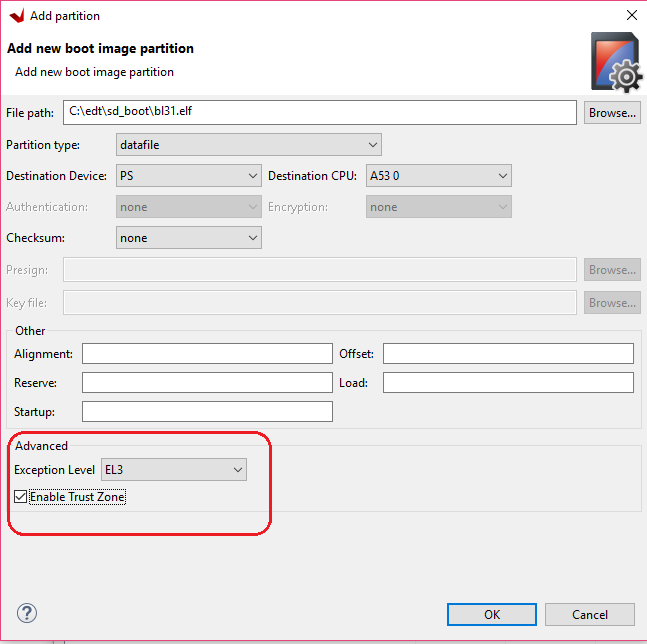Toggle the Enable Trust Zone checkbox

[20, 497]
